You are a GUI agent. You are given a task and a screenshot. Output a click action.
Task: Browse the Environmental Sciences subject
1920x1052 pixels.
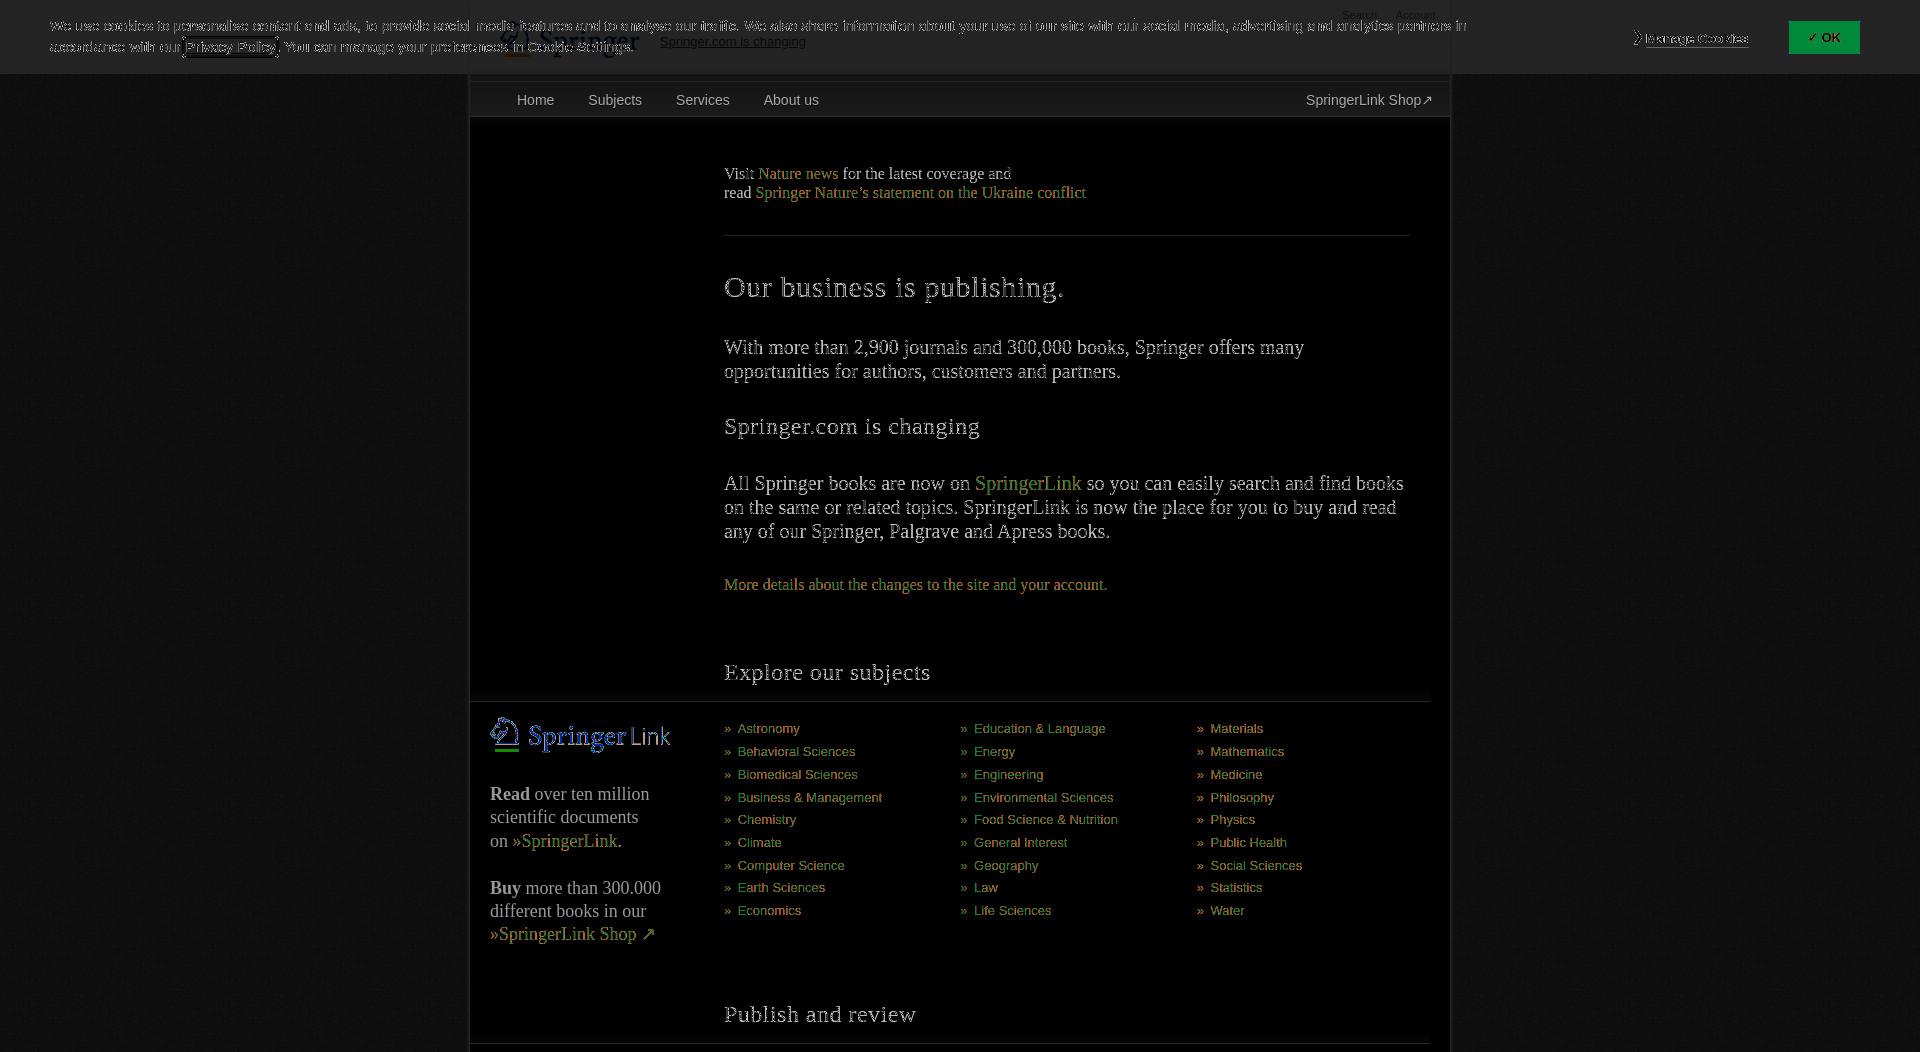tap(1043, 798)
